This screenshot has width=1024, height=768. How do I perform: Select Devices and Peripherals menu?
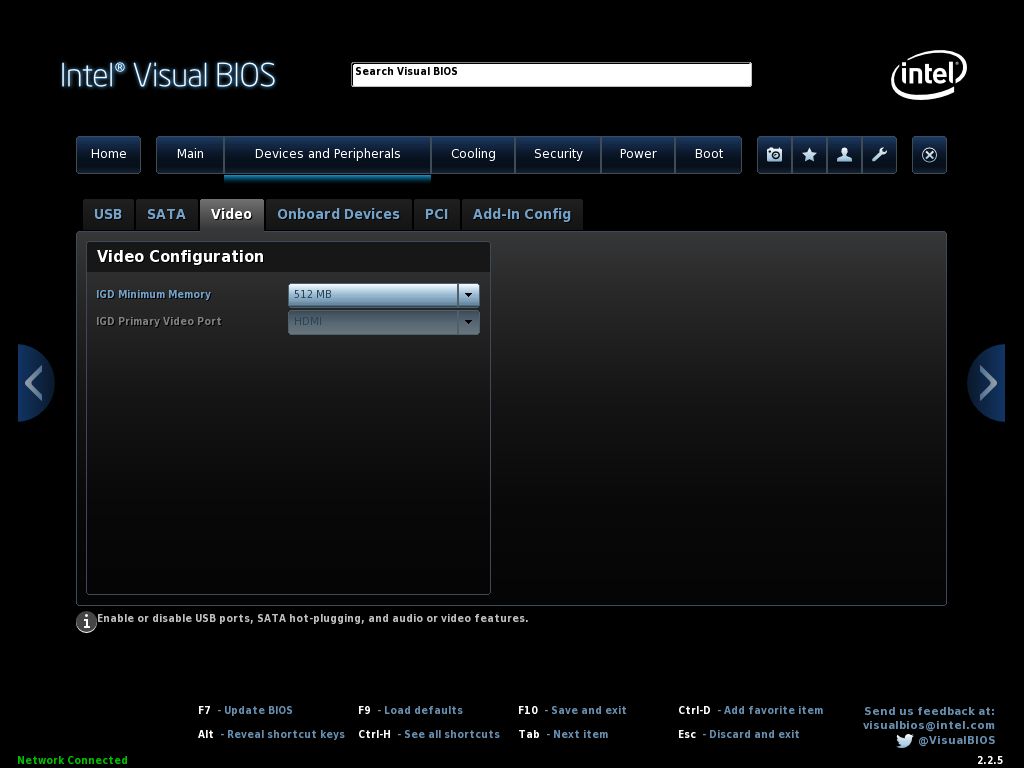(327, 155)
